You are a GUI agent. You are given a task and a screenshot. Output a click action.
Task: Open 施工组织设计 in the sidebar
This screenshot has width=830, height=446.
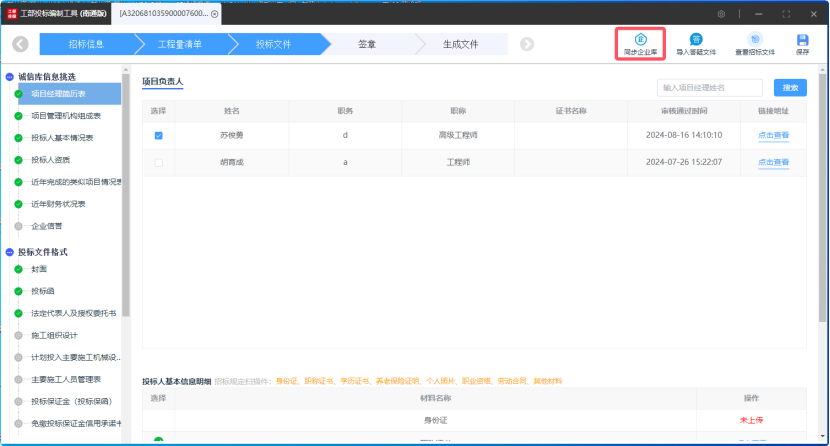tap(54, 335)
